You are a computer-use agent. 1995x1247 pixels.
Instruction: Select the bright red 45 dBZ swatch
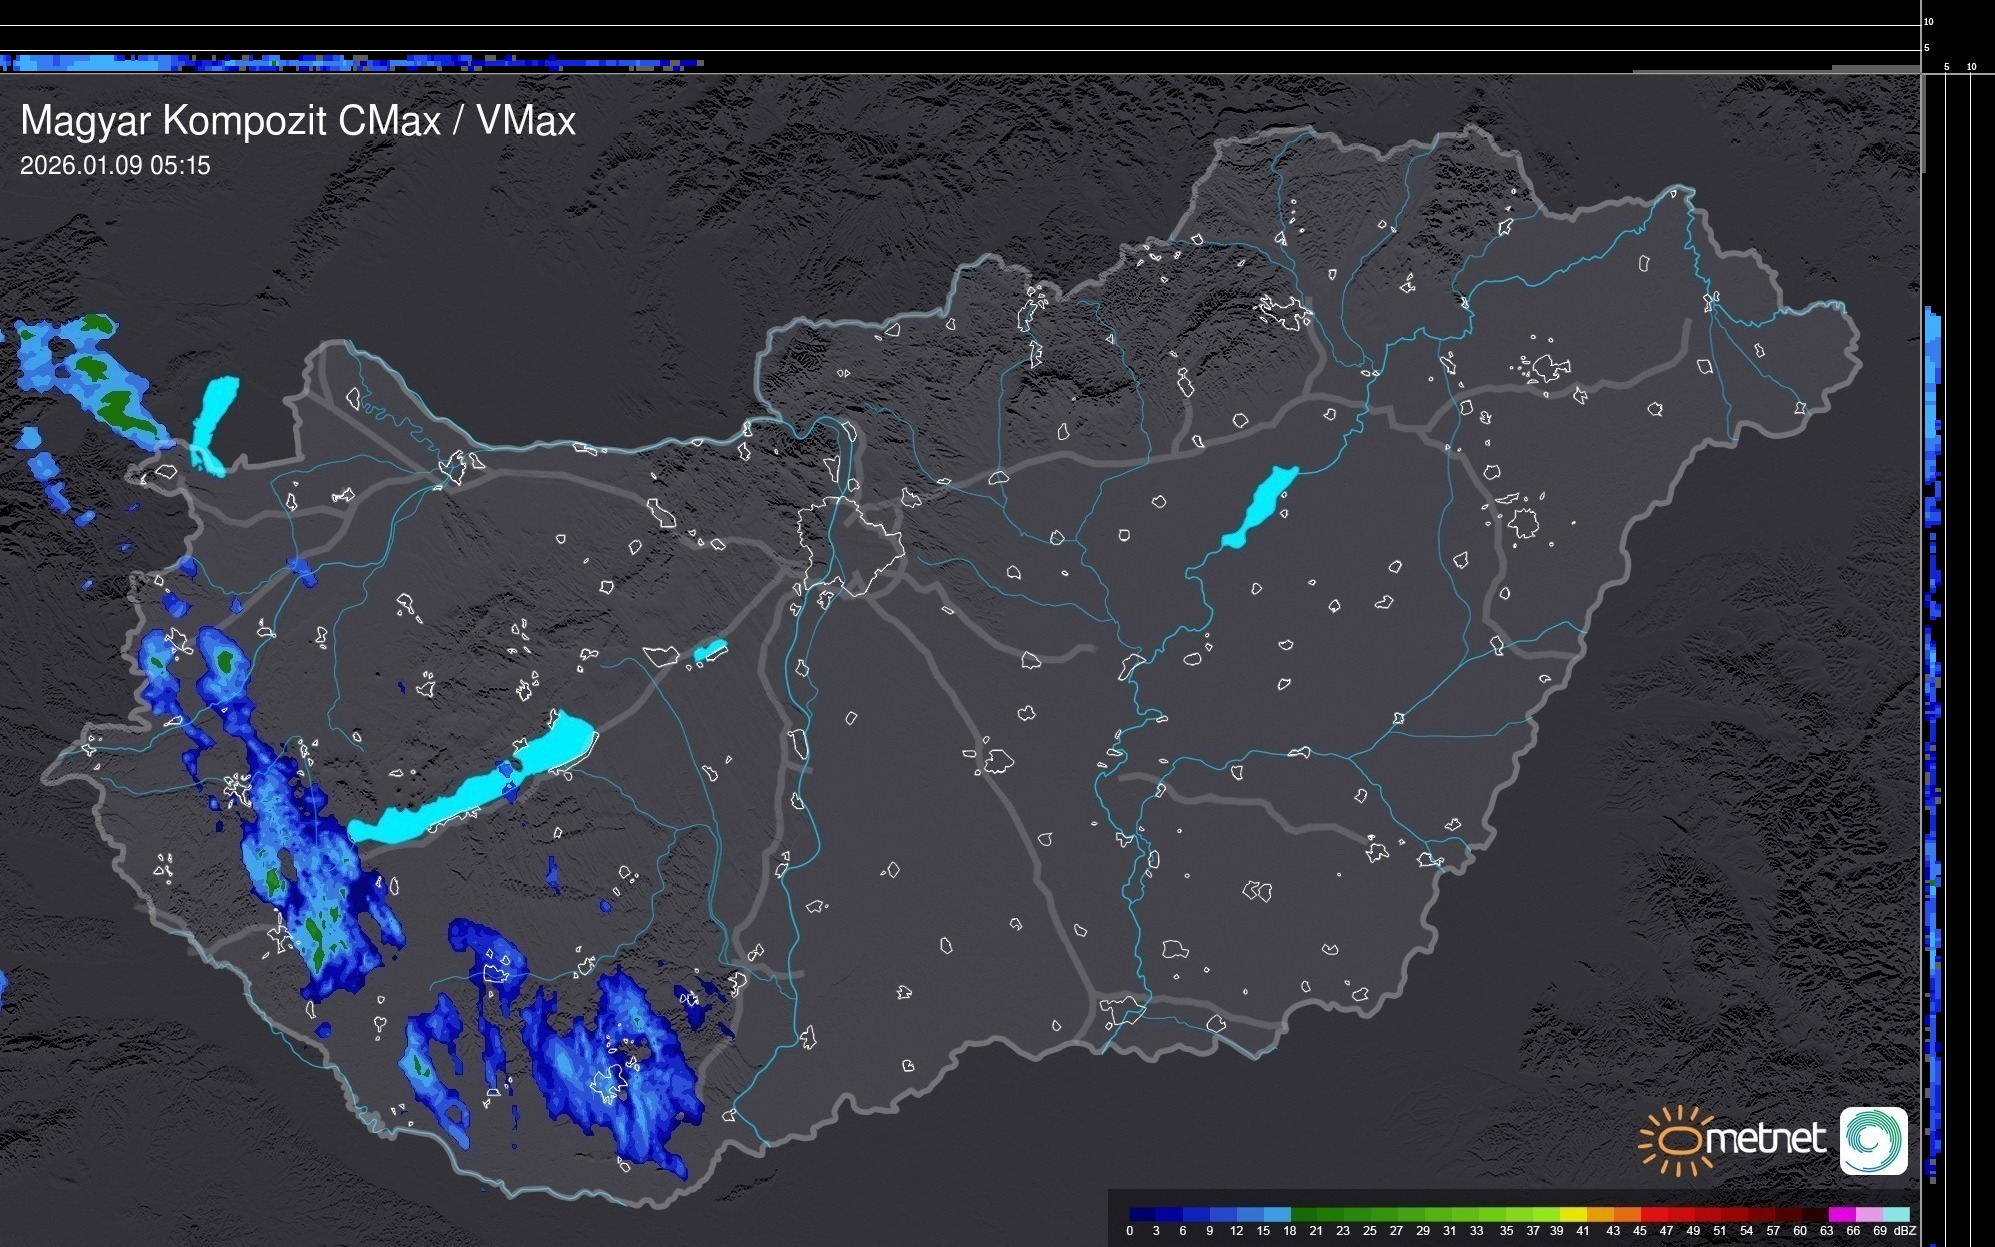coord(1654,1214)
